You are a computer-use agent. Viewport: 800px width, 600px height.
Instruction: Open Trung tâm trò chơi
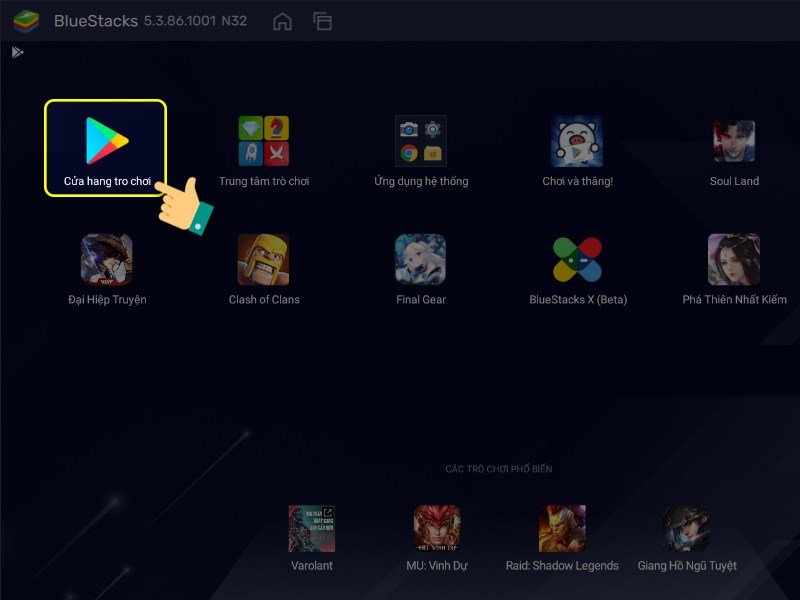pyautogui.click(x=262, y=142)
